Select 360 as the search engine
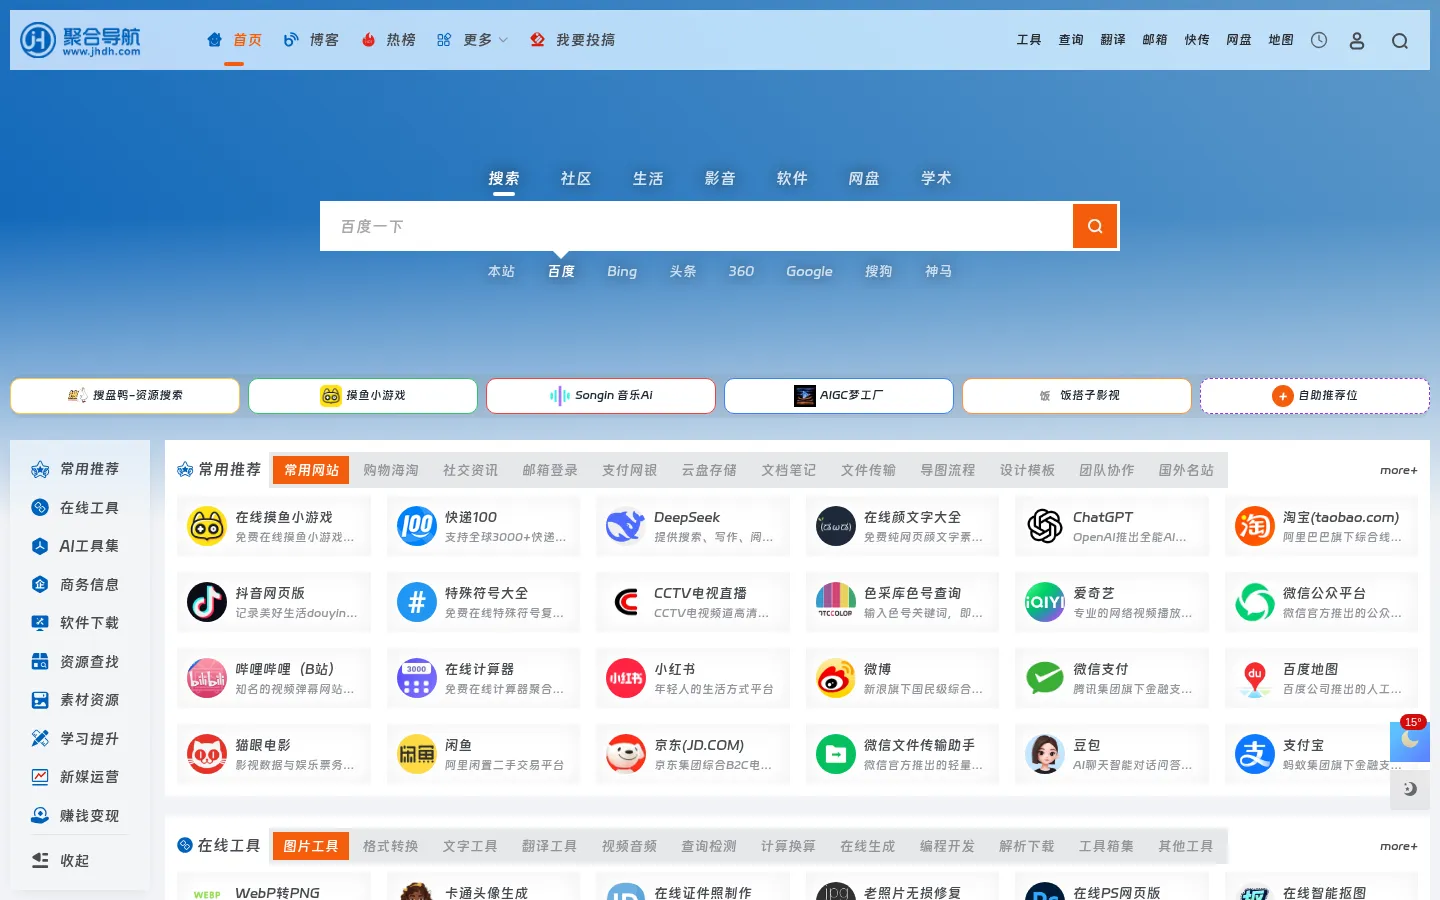 click(741, 271)
